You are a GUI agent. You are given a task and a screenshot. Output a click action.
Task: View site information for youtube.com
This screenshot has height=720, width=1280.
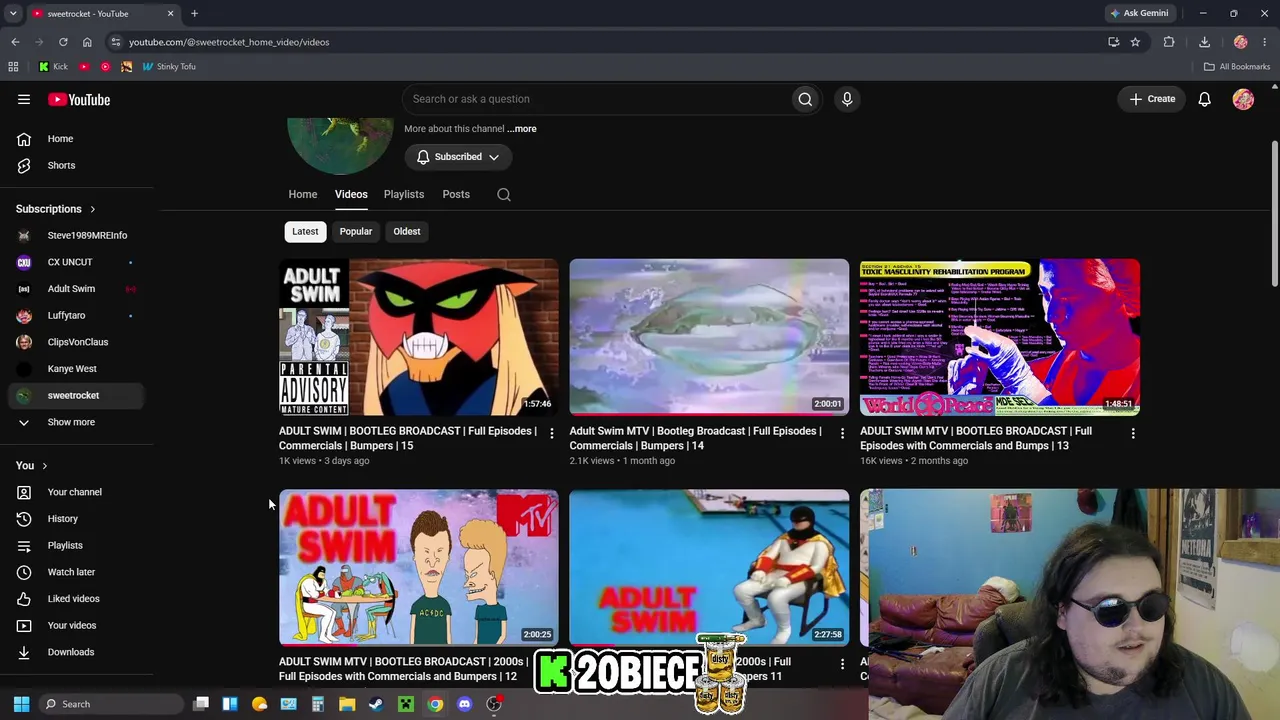(x=116, y=42)
